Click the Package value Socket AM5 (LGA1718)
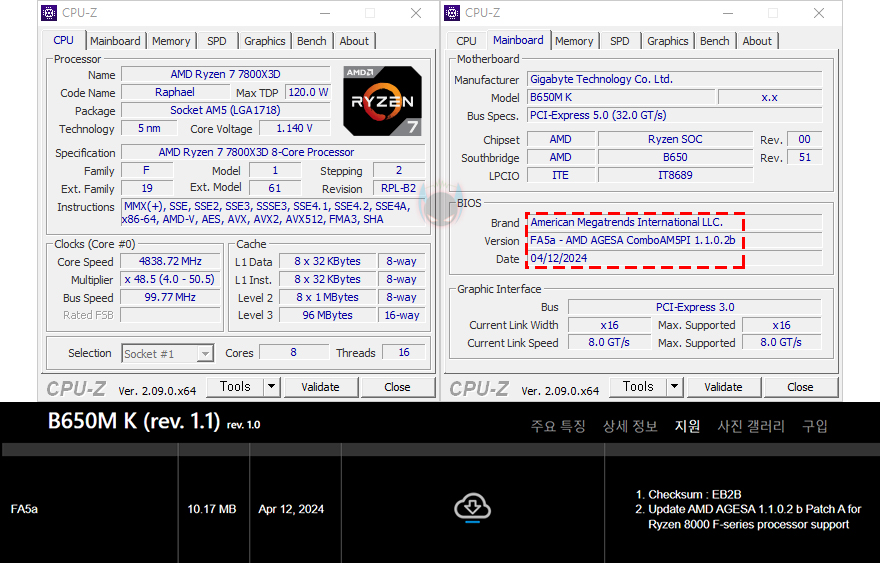 [226, 110]
